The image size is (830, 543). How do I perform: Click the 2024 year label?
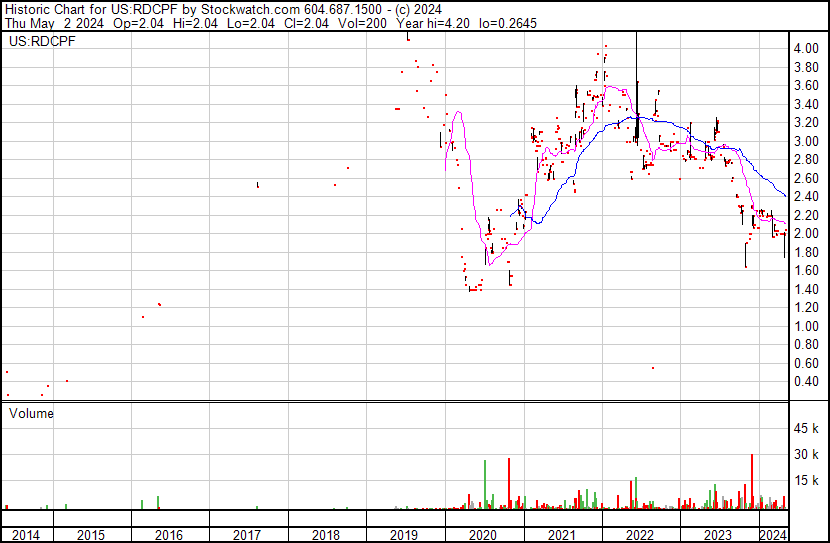coord(772,535)
